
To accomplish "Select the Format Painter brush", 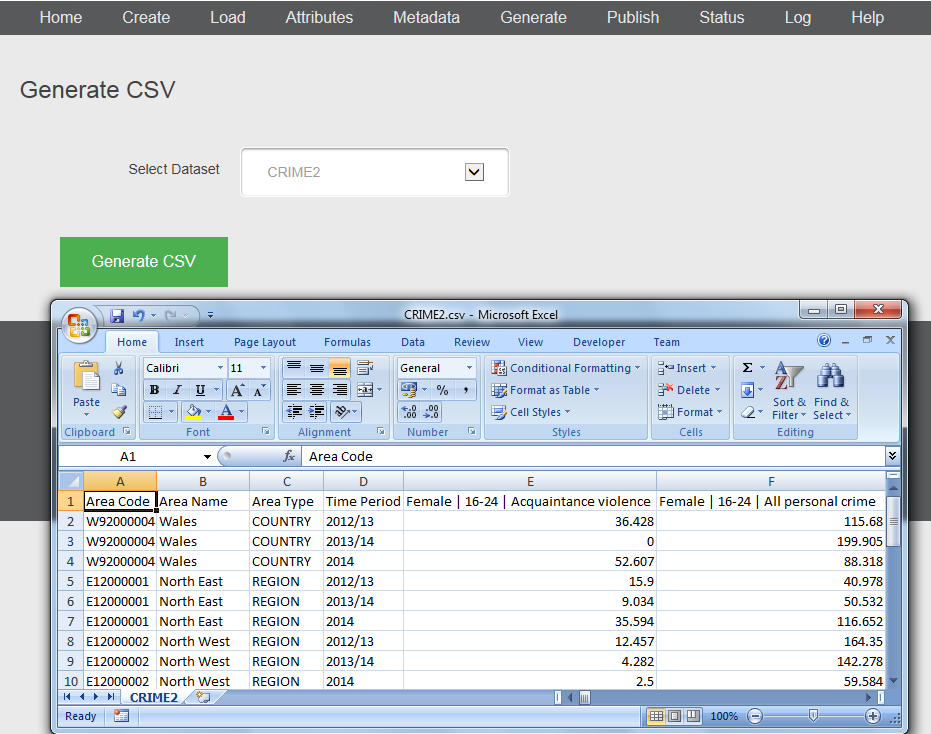I will 119,412.
